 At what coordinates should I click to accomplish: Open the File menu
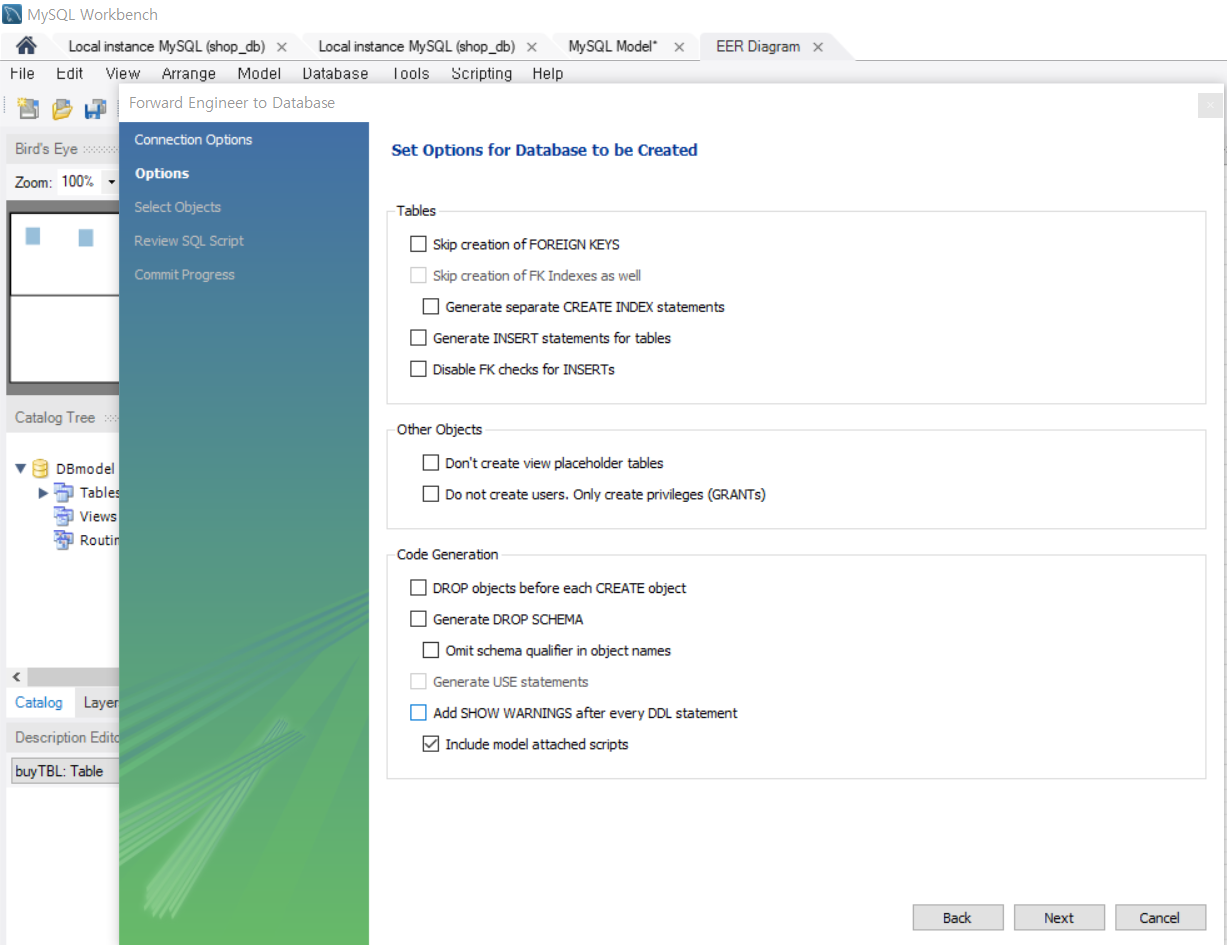22,73
